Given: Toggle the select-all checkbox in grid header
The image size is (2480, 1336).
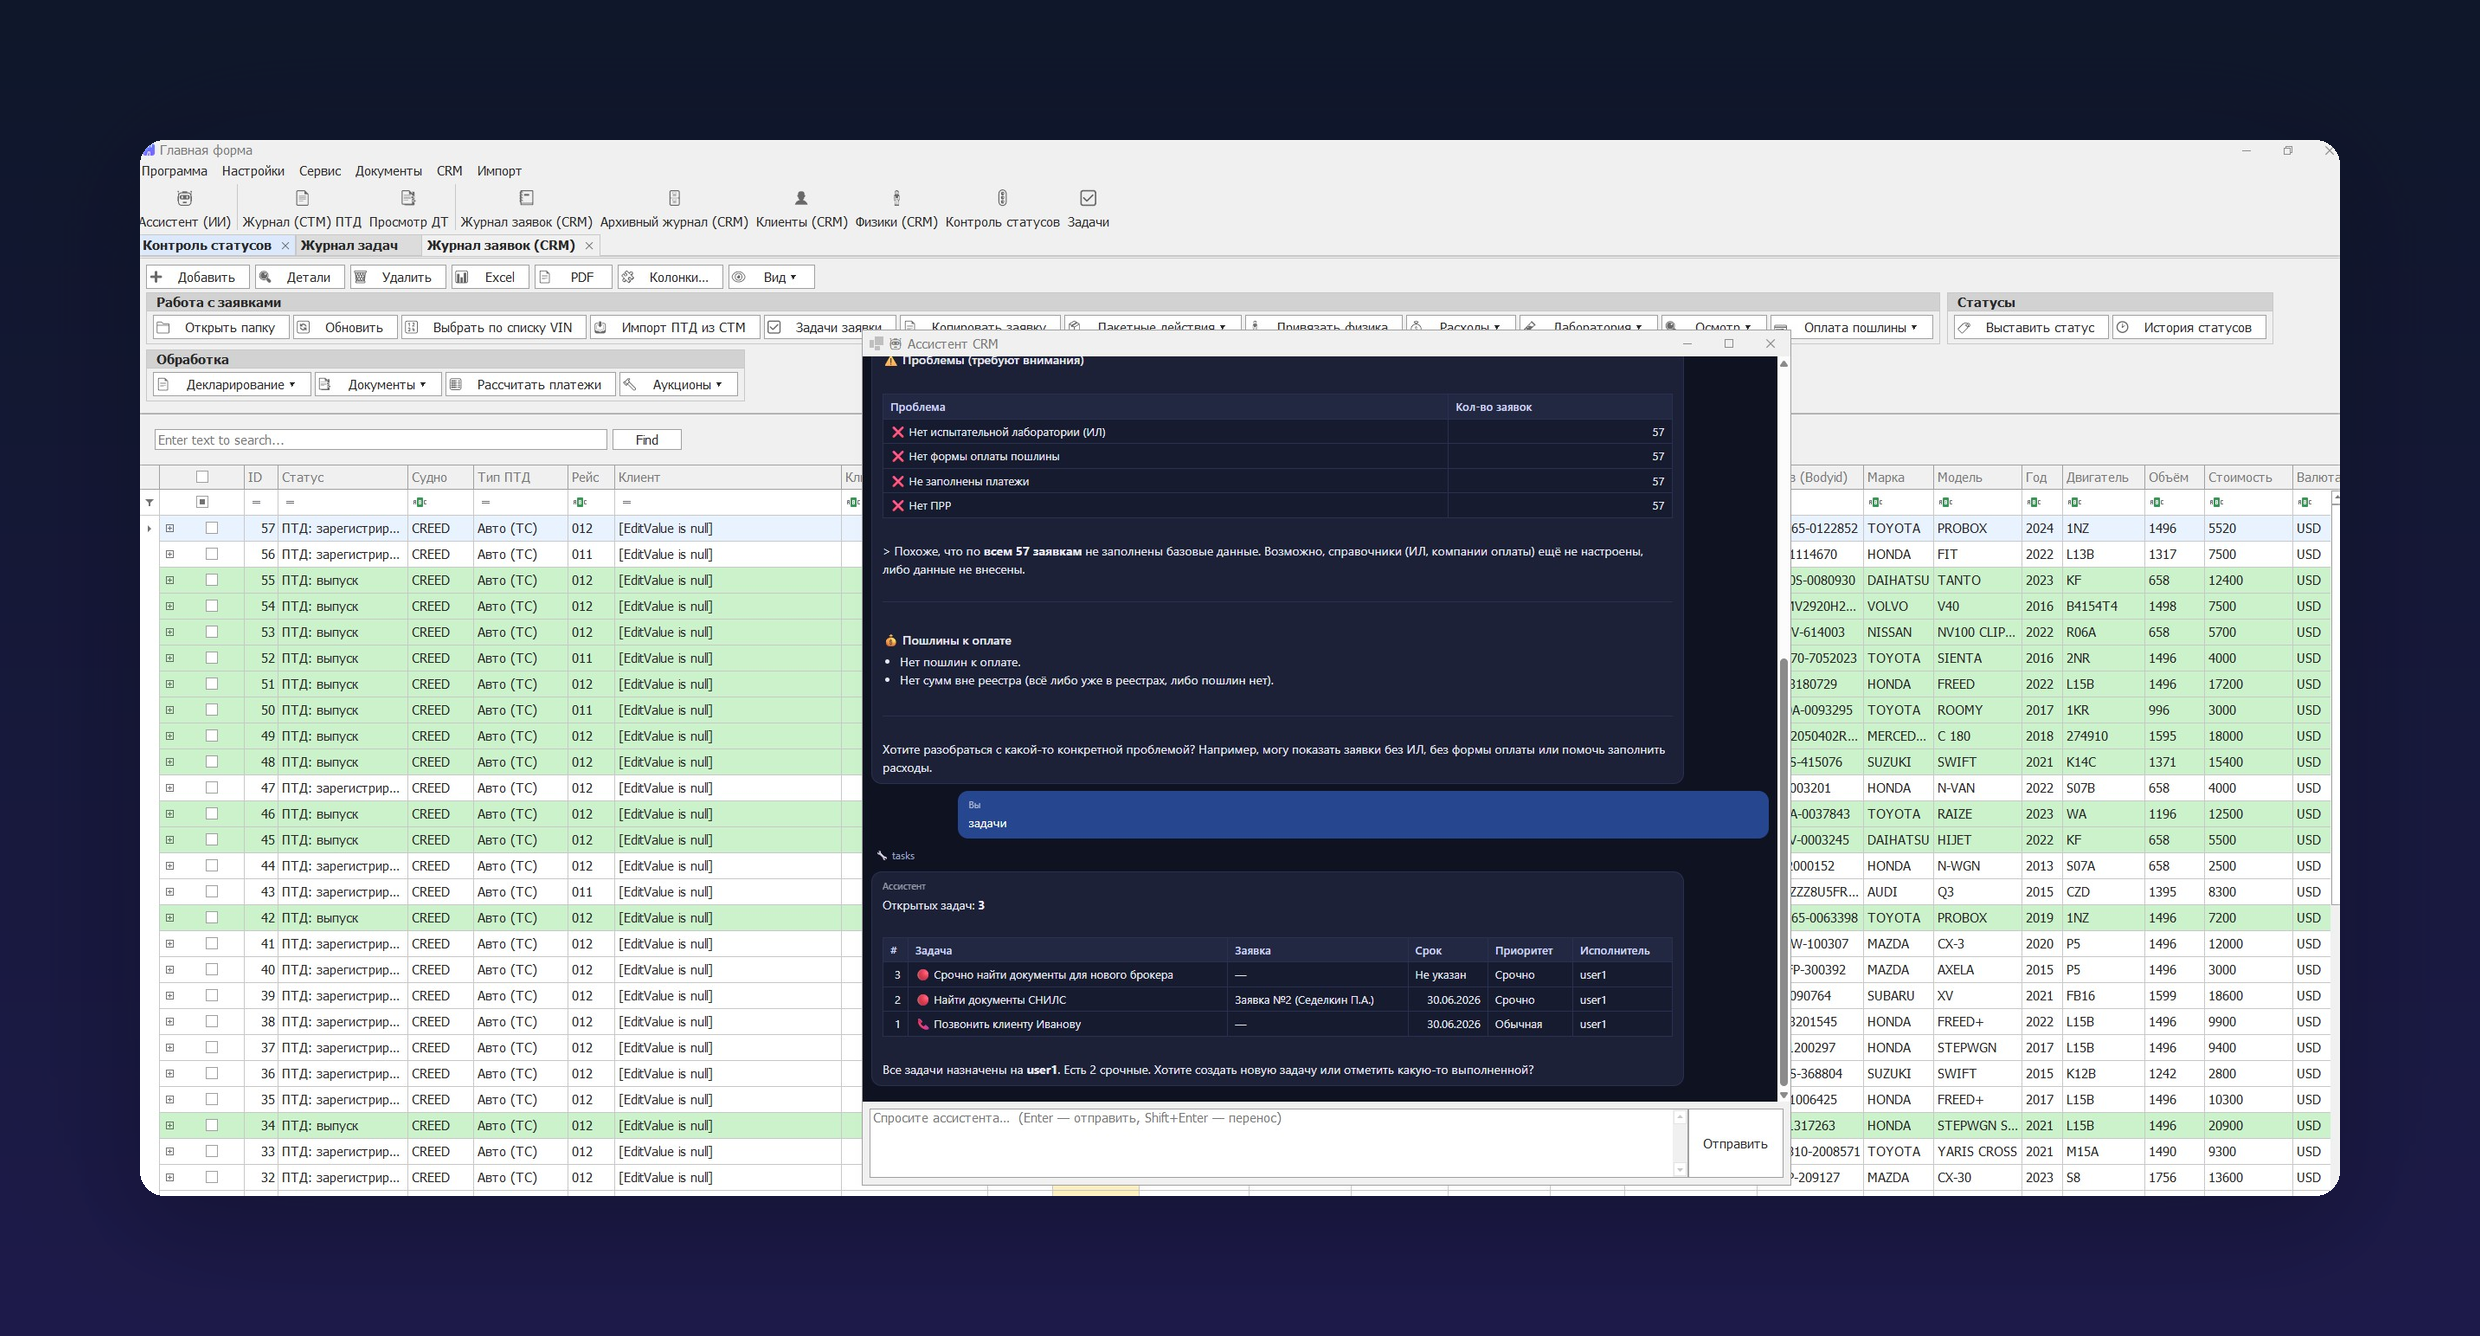Looking at the screenshot, I should [x=202, y=477].
